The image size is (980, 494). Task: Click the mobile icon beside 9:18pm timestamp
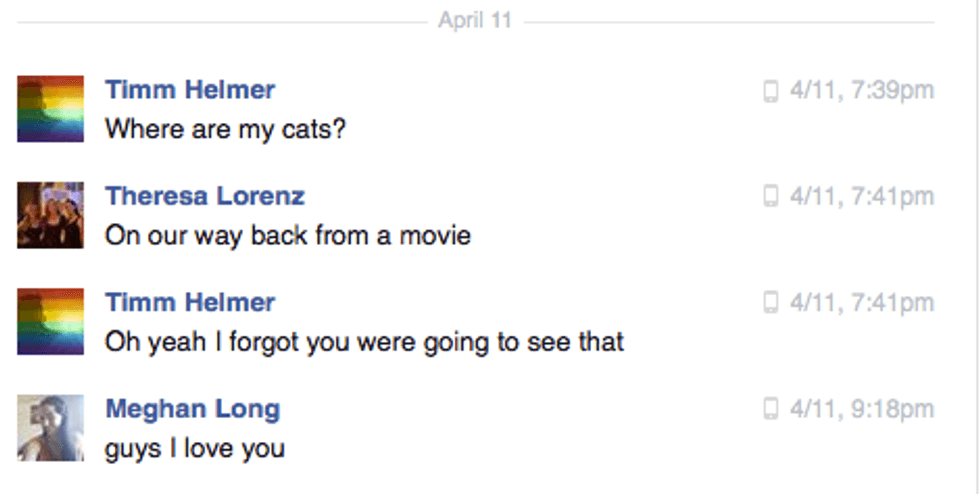point(770,409)
